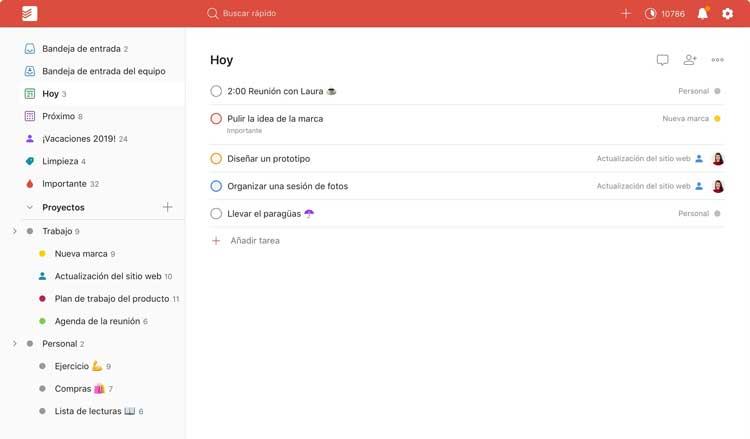Open Bandeja de entrada del equipo
This screenshot has width=750, height=439.
click(103, 71)
